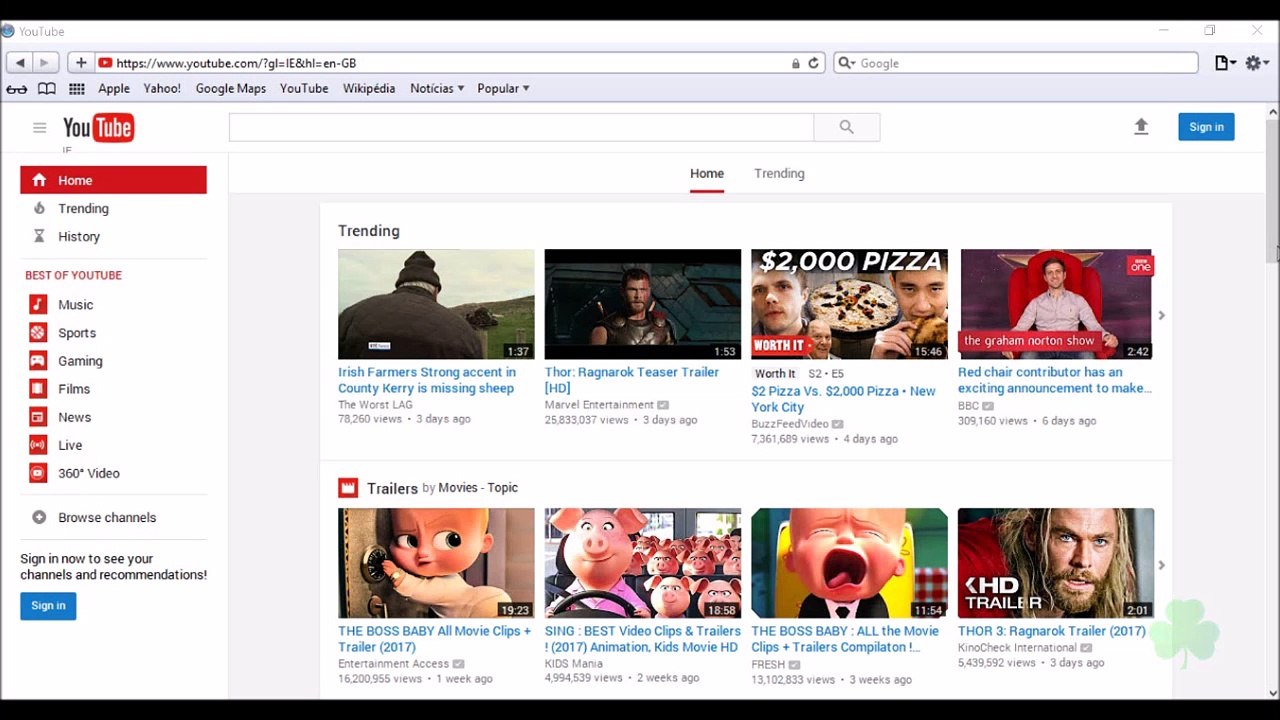Click inside the YouTube search field
Viewport: 1280px width, 720px height.
pyautogui.click(x=521, y=127)
